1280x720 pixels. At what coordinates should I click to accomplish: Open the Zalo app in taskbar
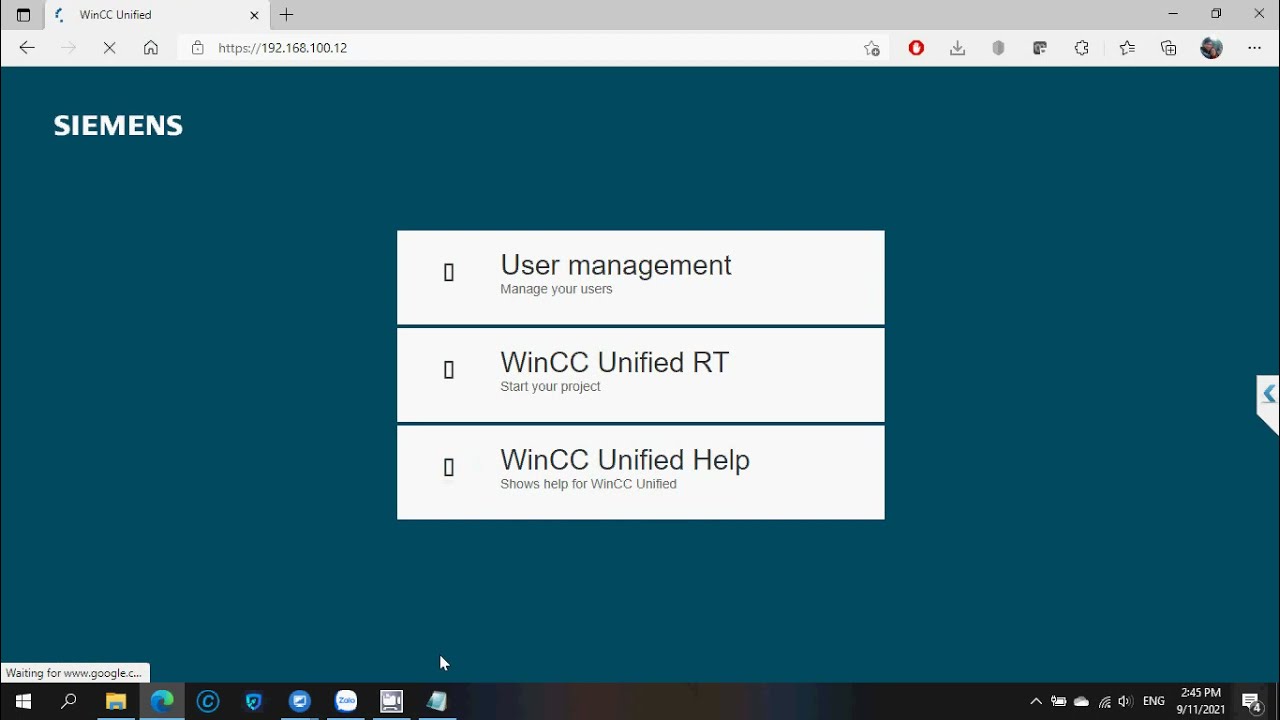coord(346,701)
